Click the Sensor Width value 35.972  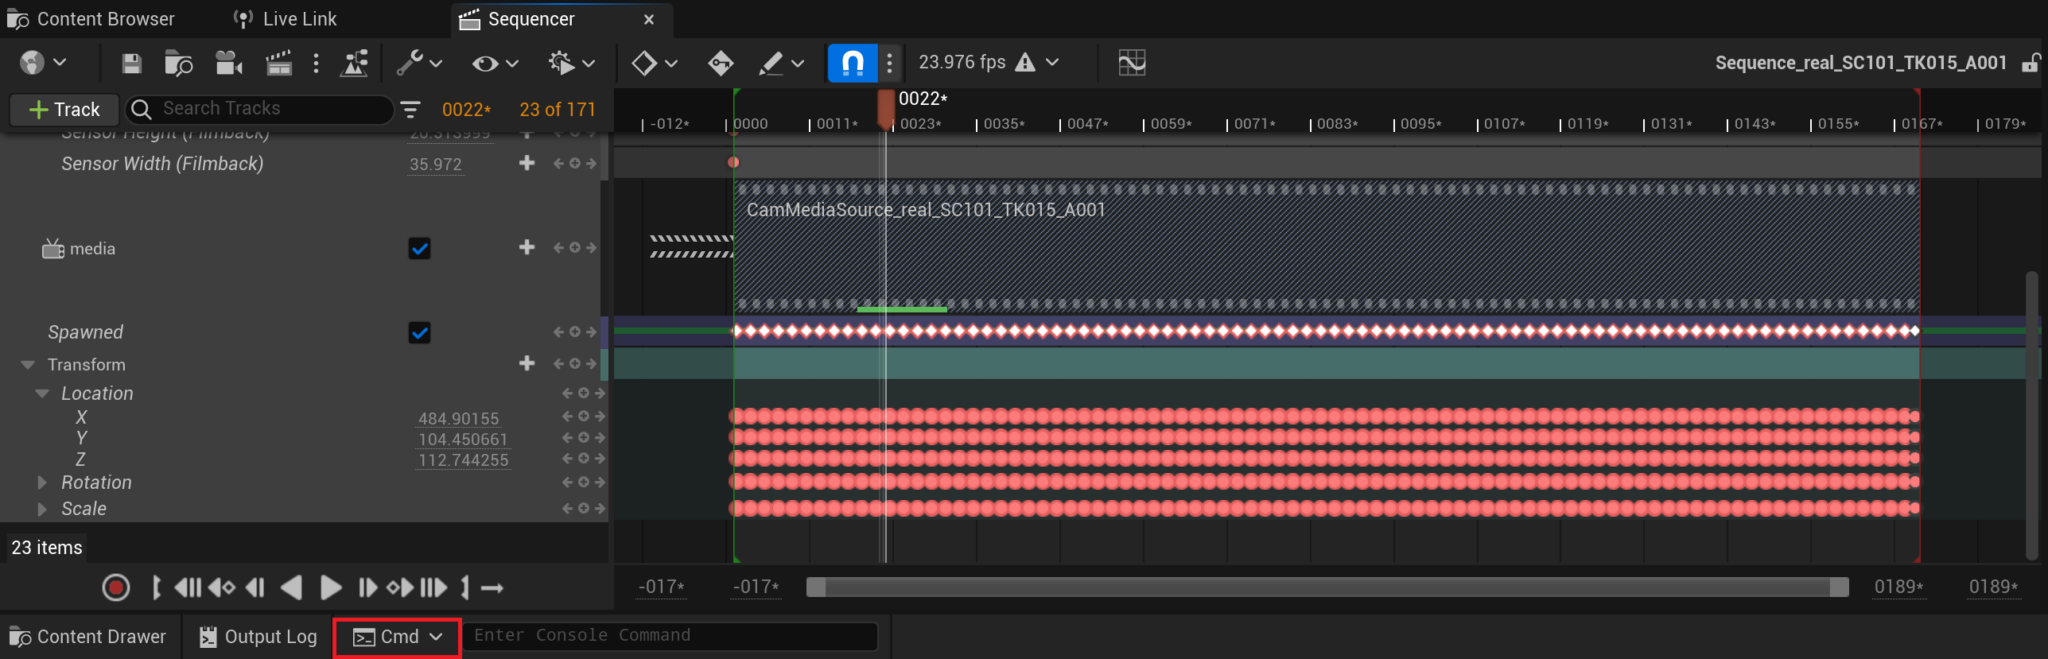[x=436, y=164]
